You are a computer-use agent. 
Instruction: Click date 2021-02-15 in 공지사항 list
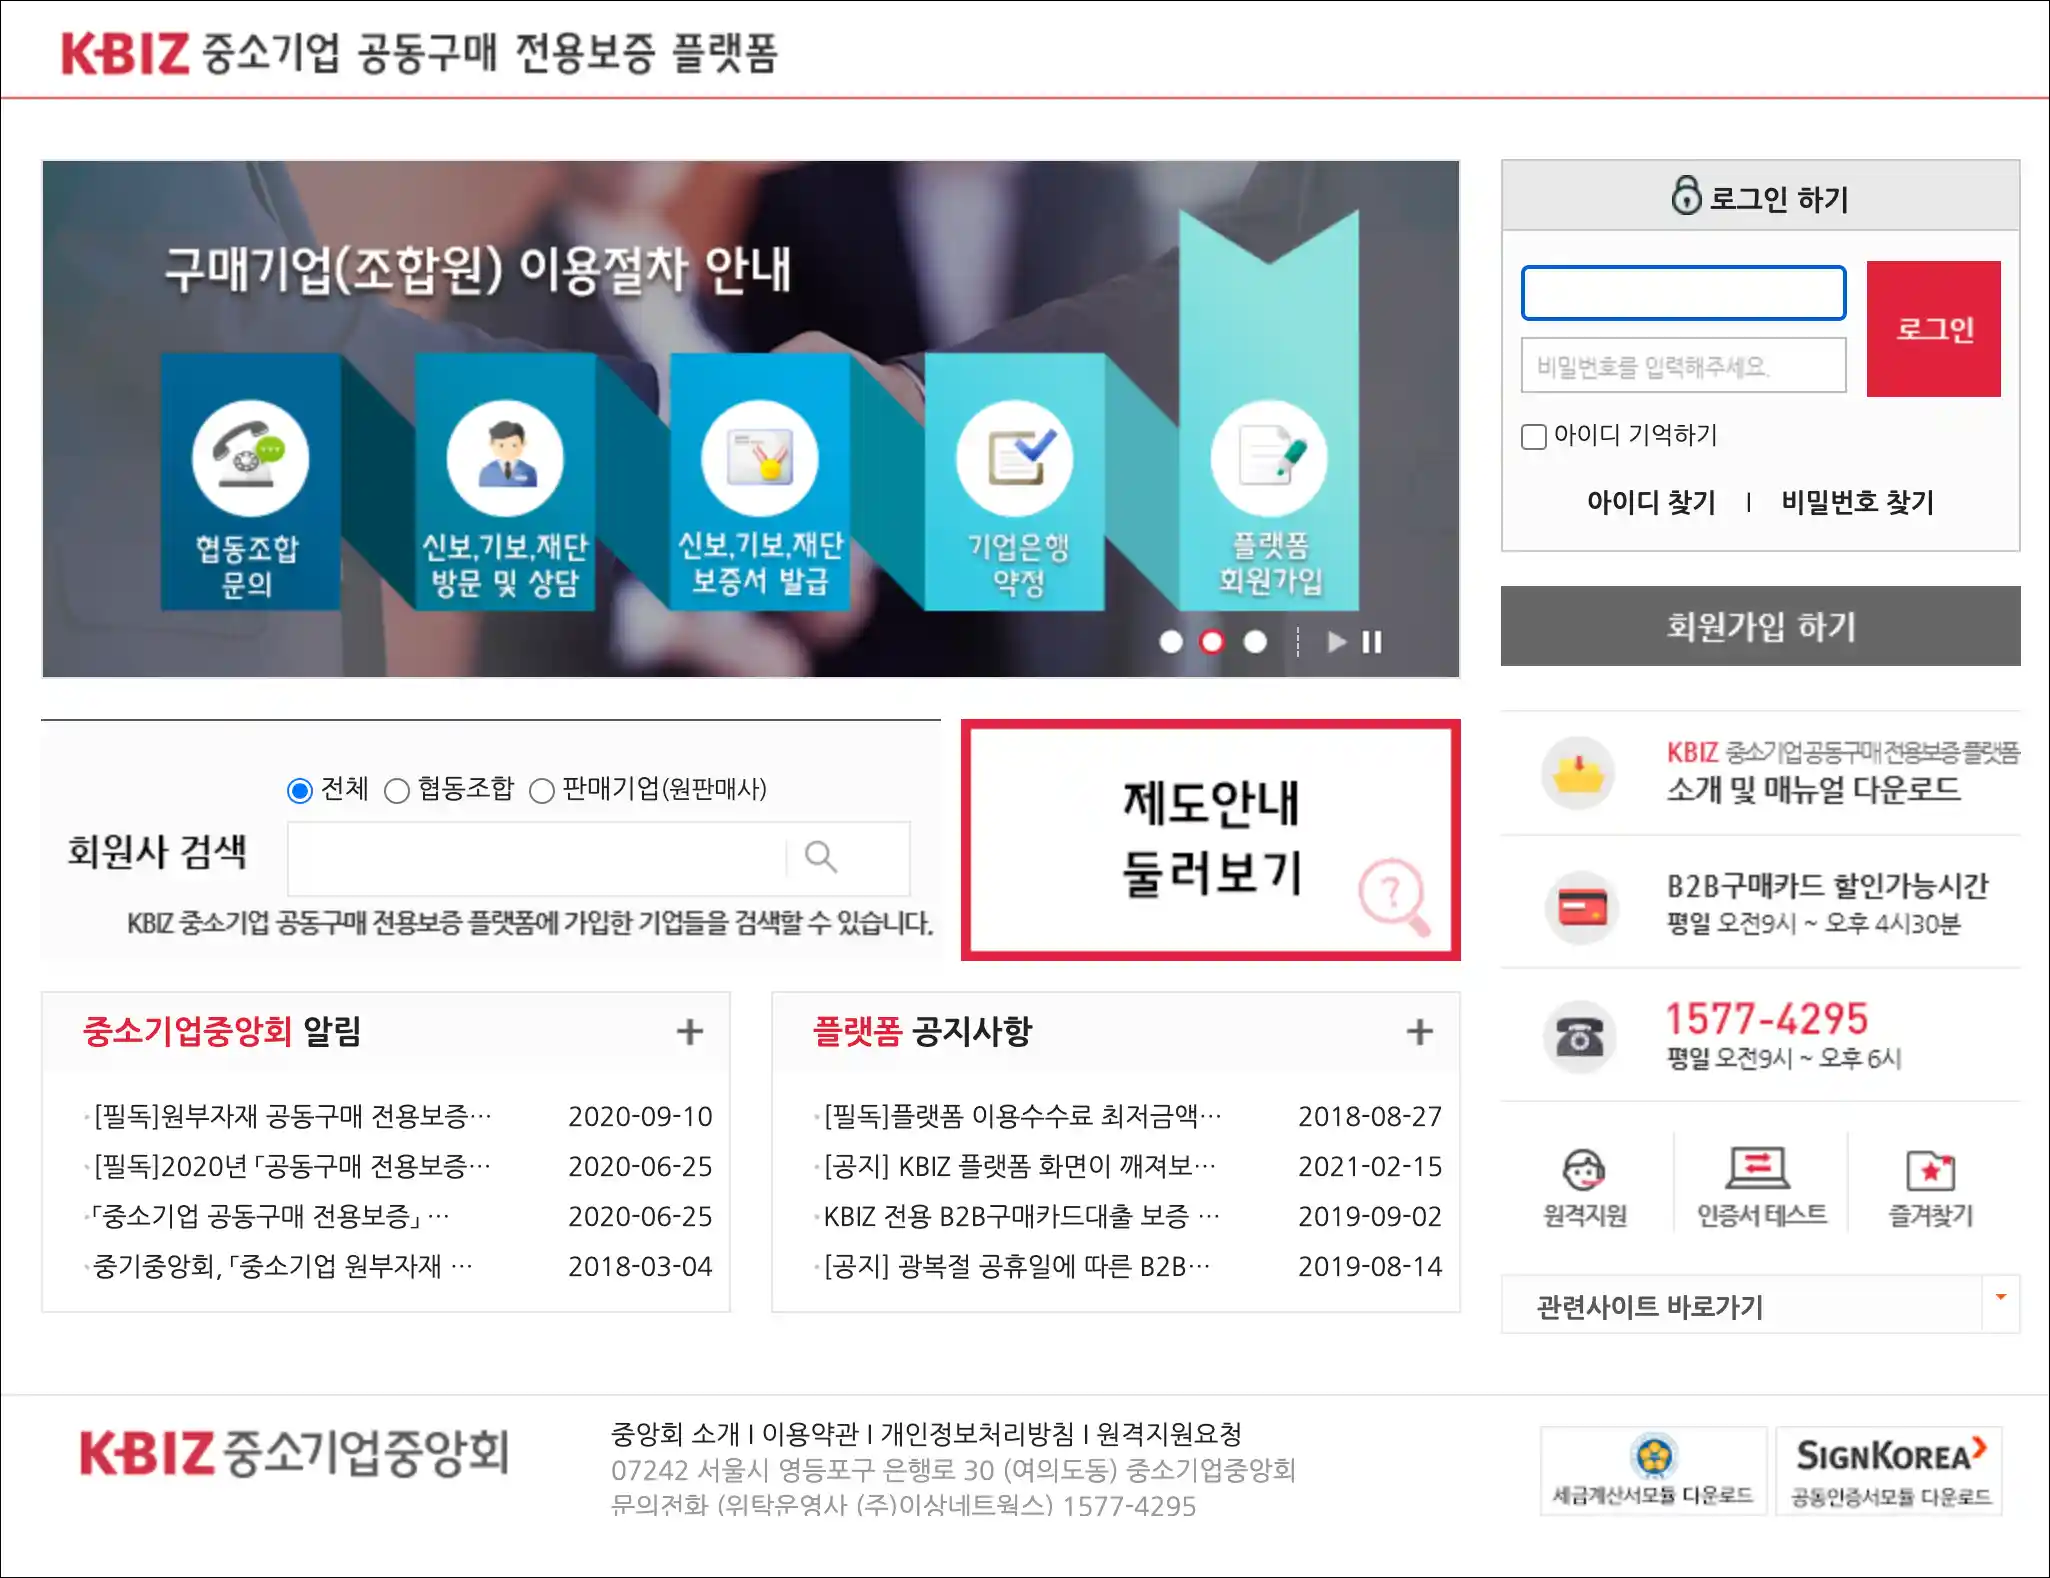point(1370,1166)
